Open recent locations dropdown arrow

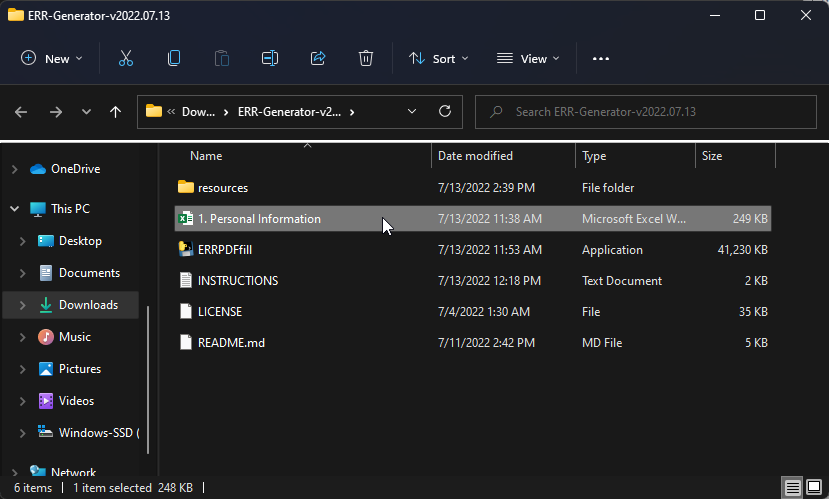[x=86, y=112]
